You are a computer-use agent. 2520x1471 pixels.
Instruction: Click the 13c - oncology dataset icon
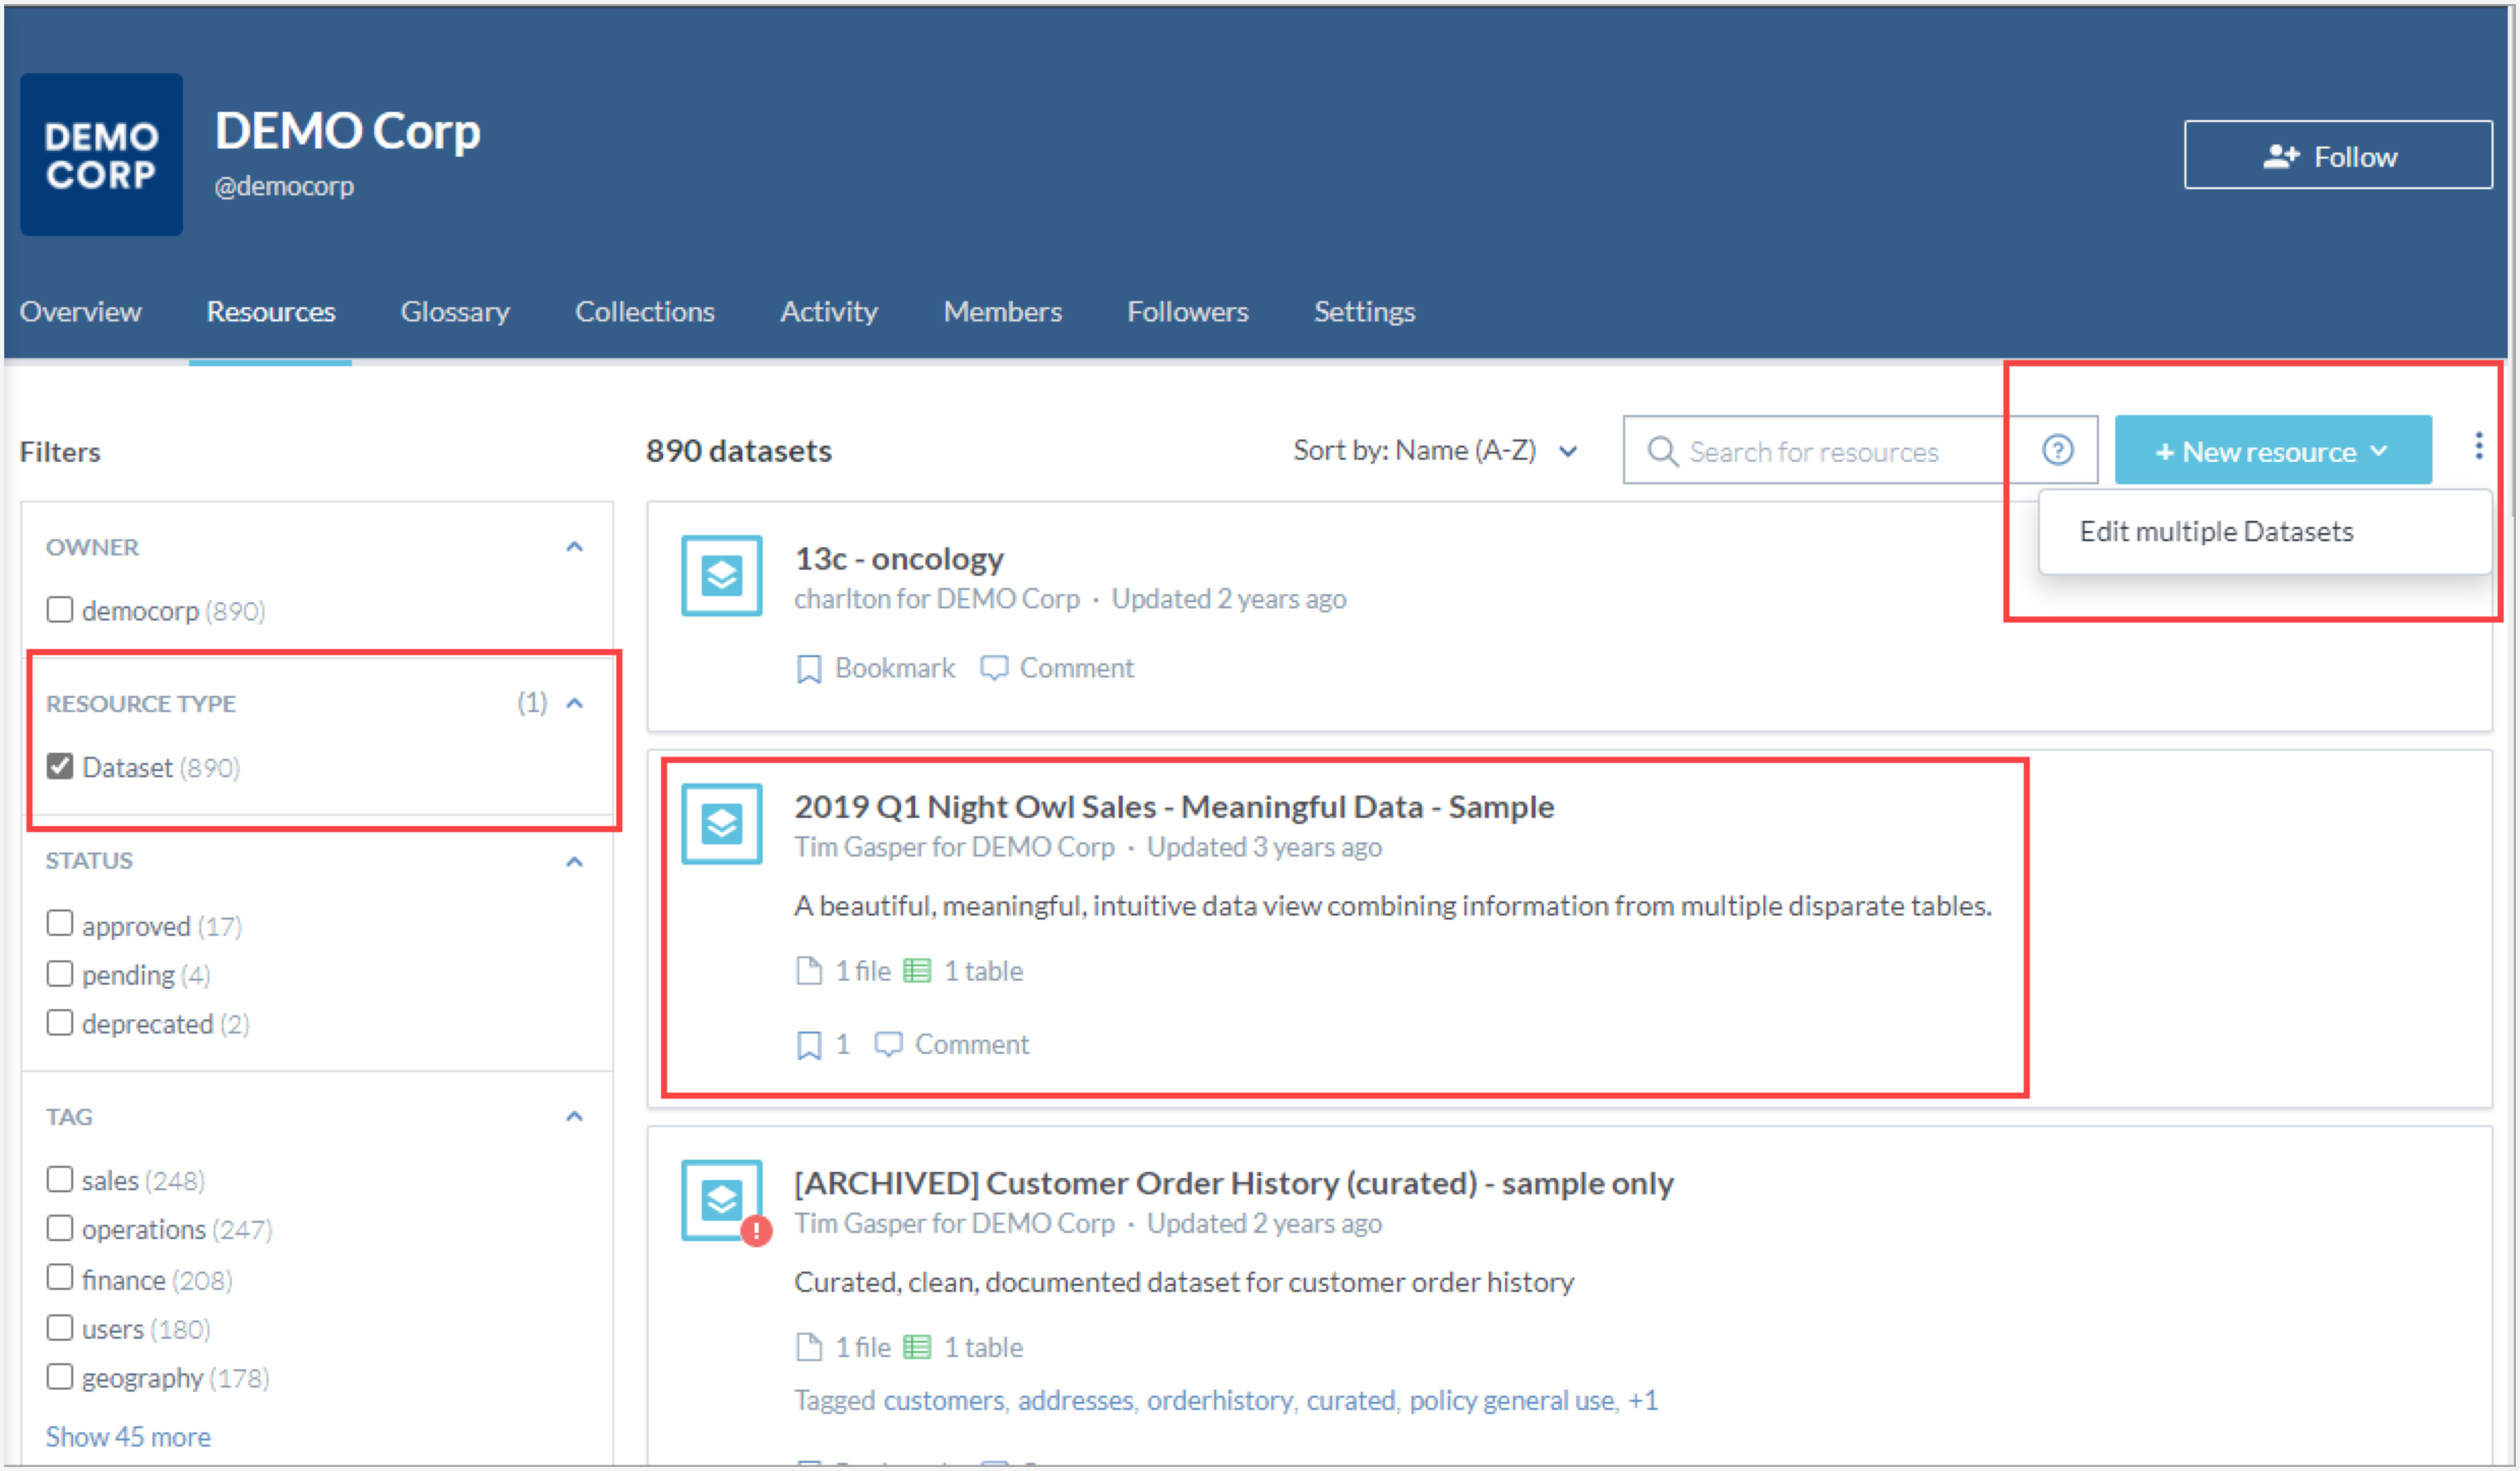(x=721, y=576)
